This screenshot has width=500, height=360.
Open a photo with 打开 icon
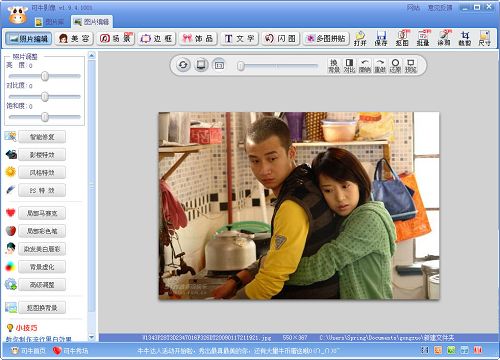[360, 38]
